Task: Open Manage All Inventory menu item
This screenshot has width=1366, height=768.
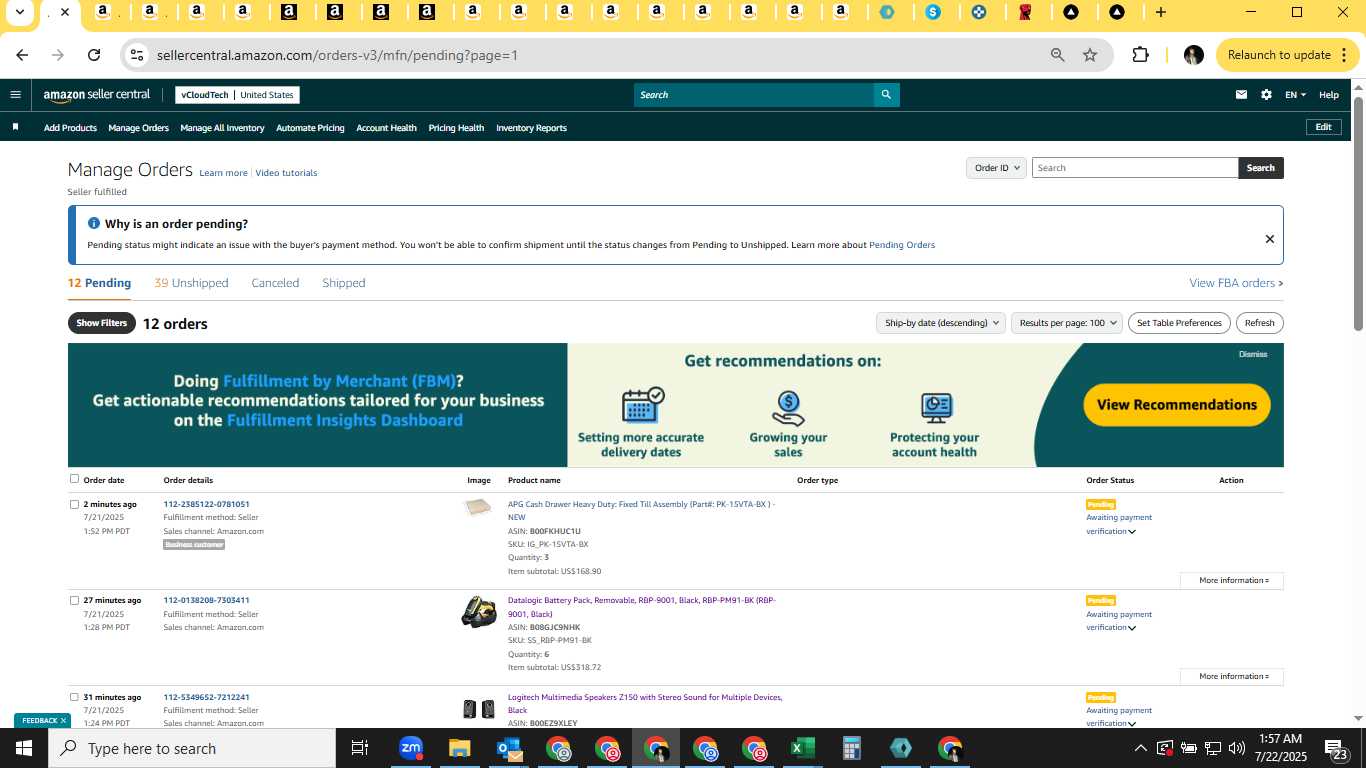Action: 222,128
